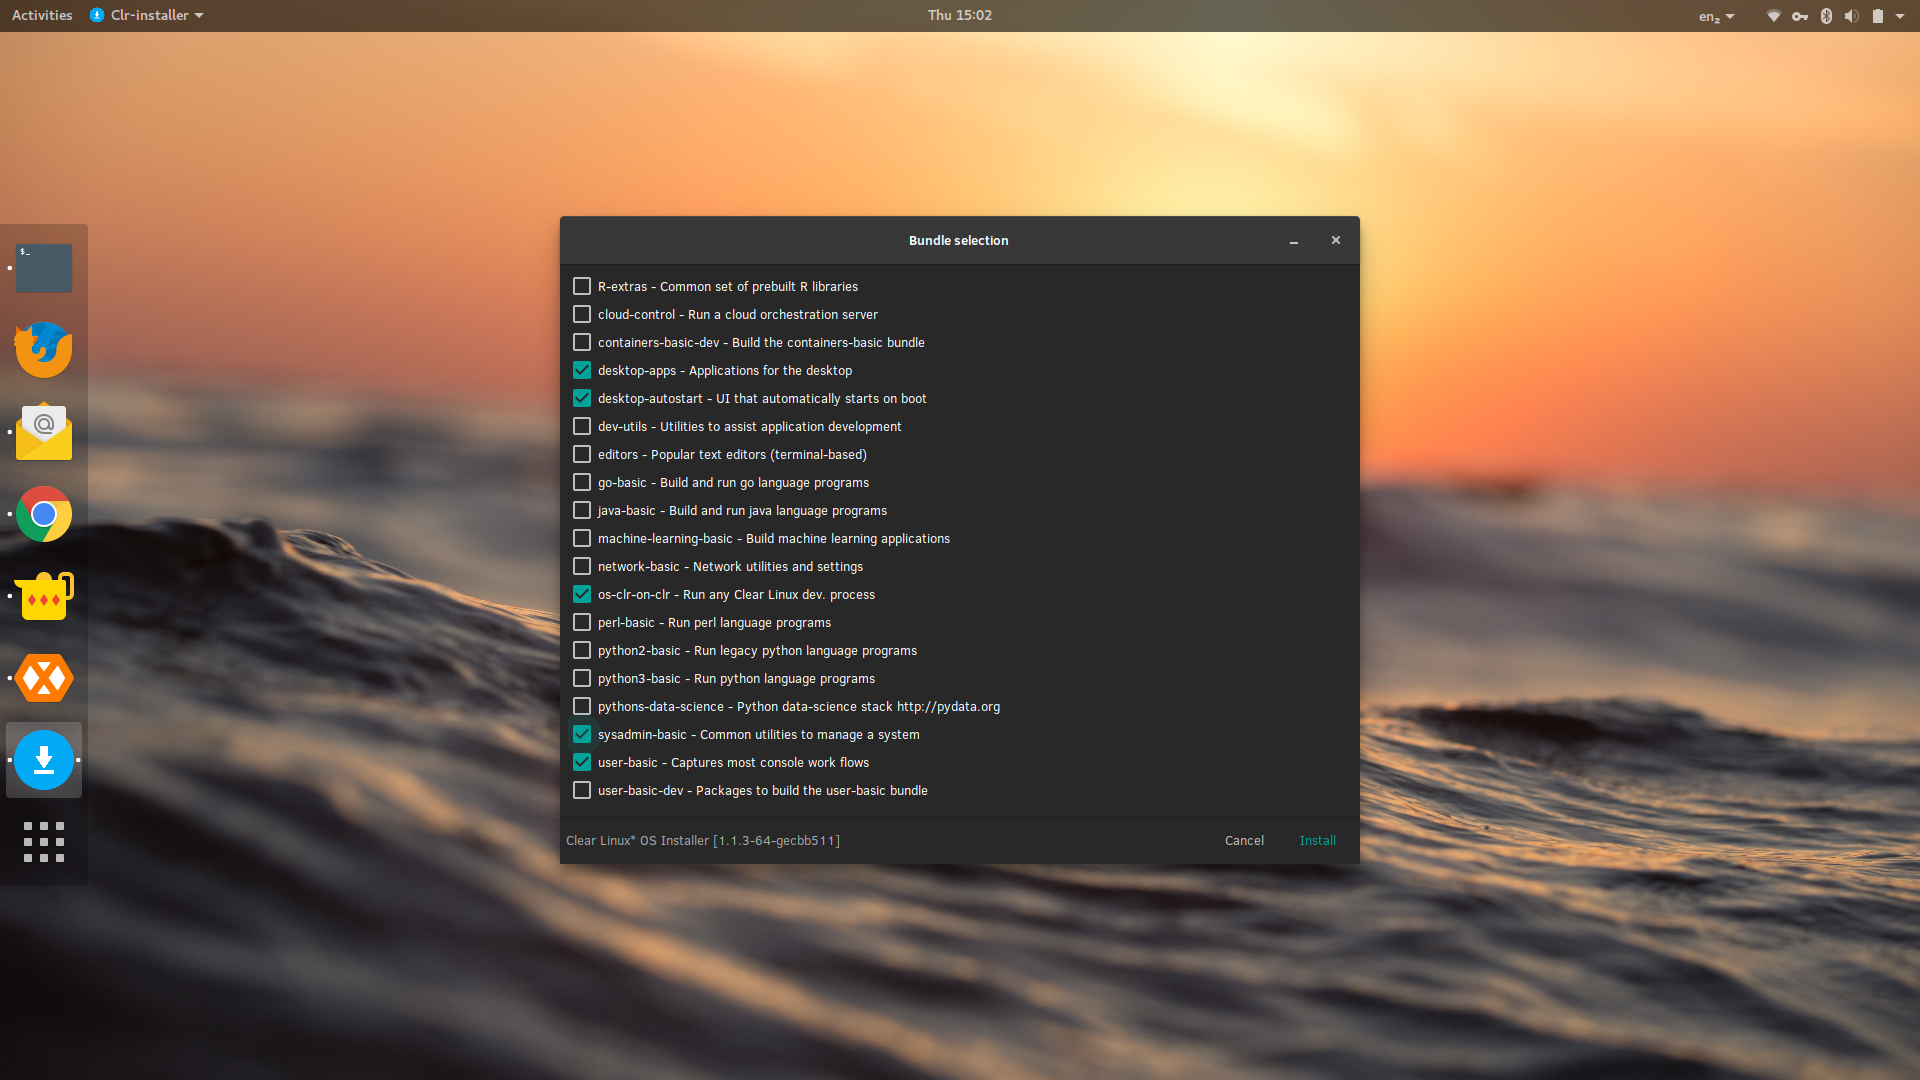
Task: Close the Bundle selection window
Action: (1336, 240)
